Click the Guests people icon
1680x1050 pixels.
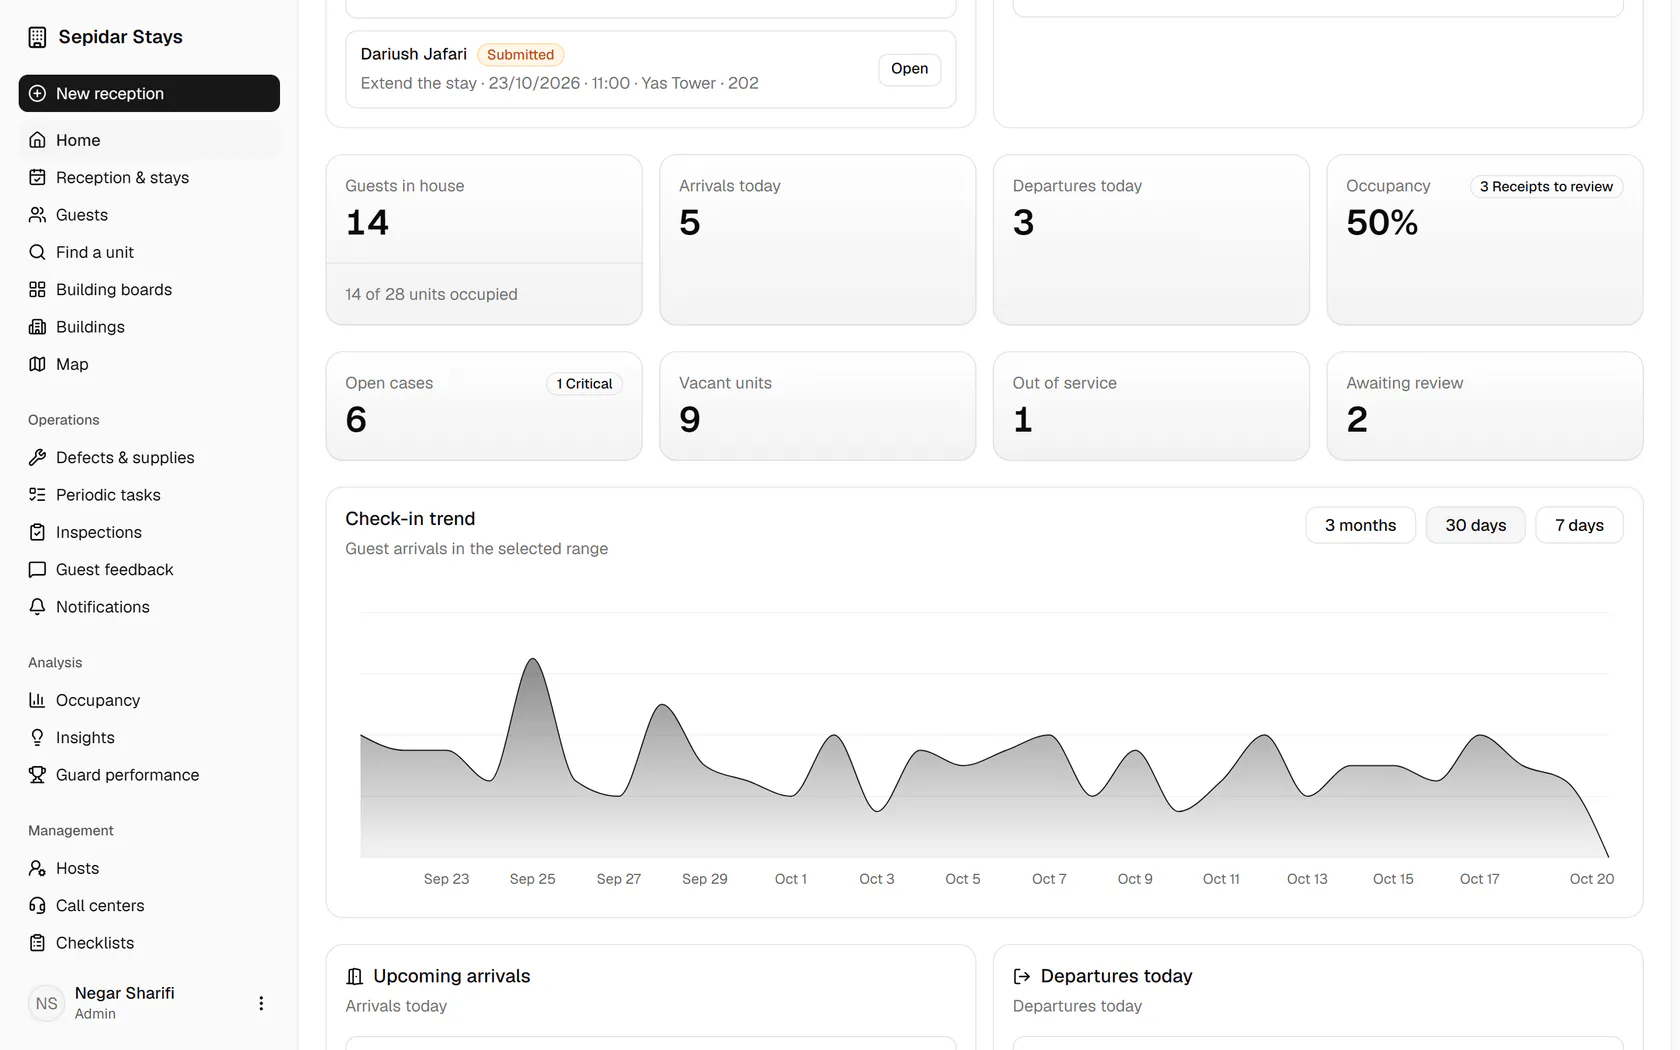(x=37, y=215)
